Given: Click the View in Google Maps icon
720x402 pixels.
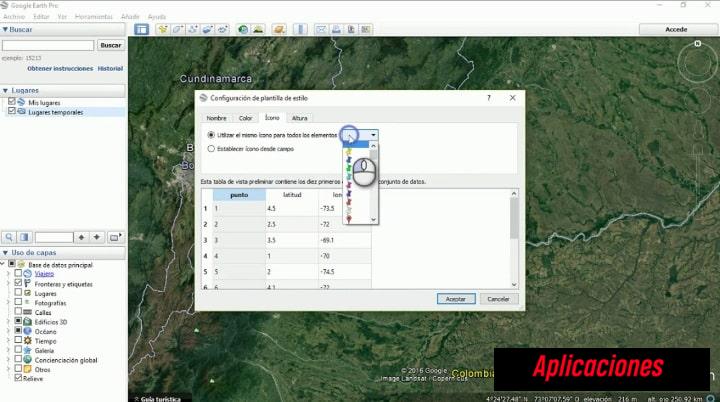Looking at the screenshot, I should click(x=366, y=29).
